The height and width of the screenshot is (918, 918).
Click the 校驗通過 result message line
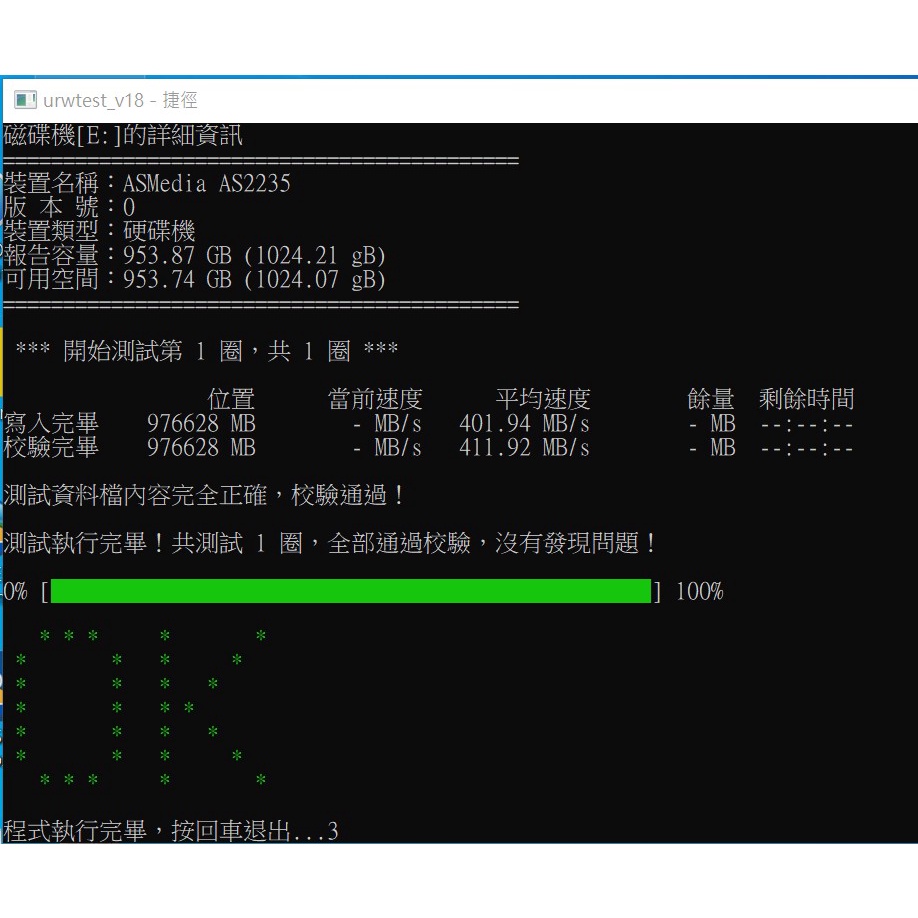coord(204,495)
